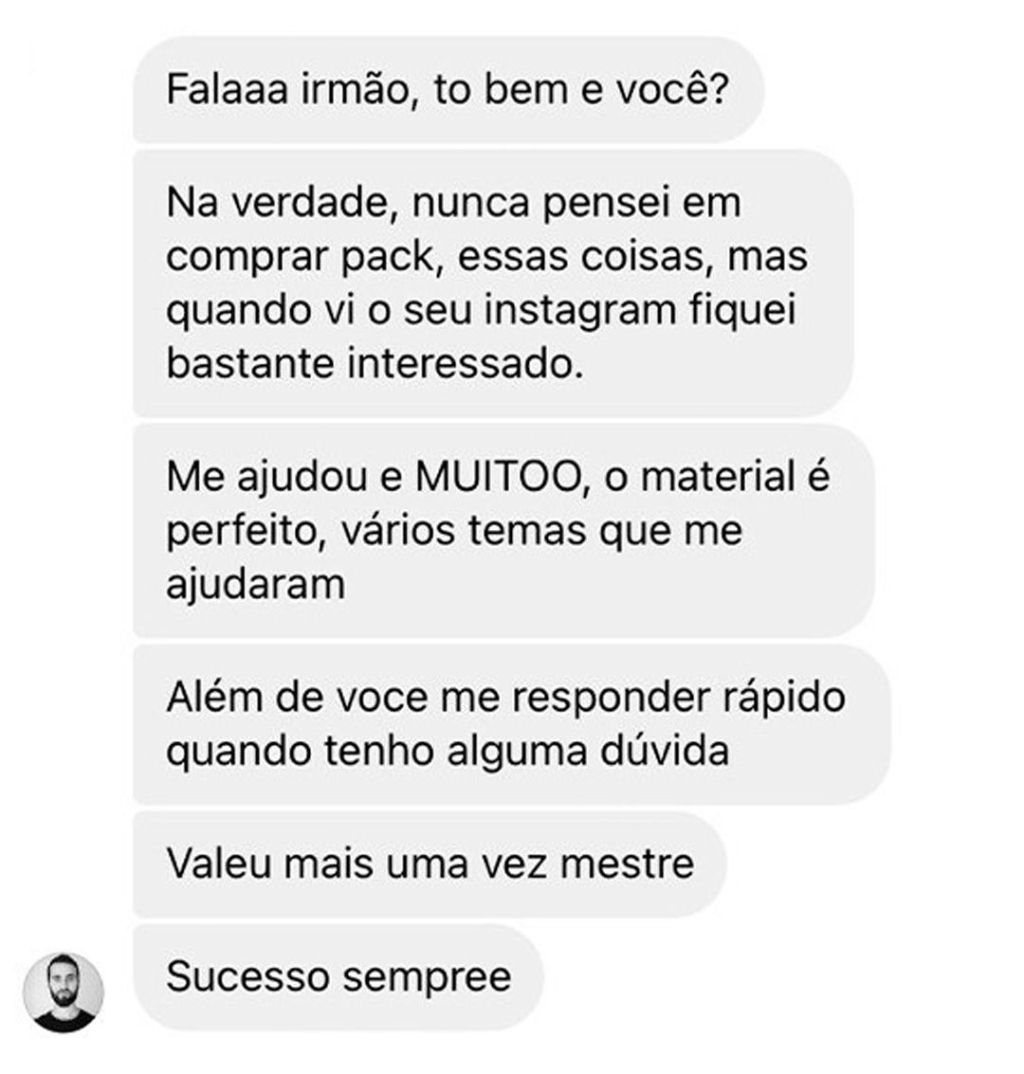1024x1074 pixels.
Task: Click the "Sucesso sempree" message bubble
Action: coord(338,977)
